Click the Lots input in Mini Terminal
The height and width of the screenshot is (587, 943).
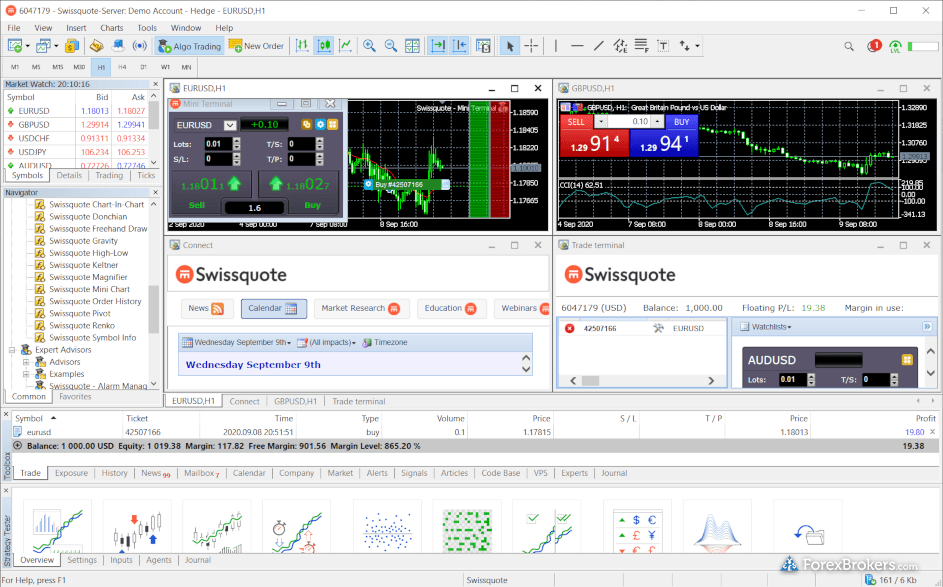[217, 144]
